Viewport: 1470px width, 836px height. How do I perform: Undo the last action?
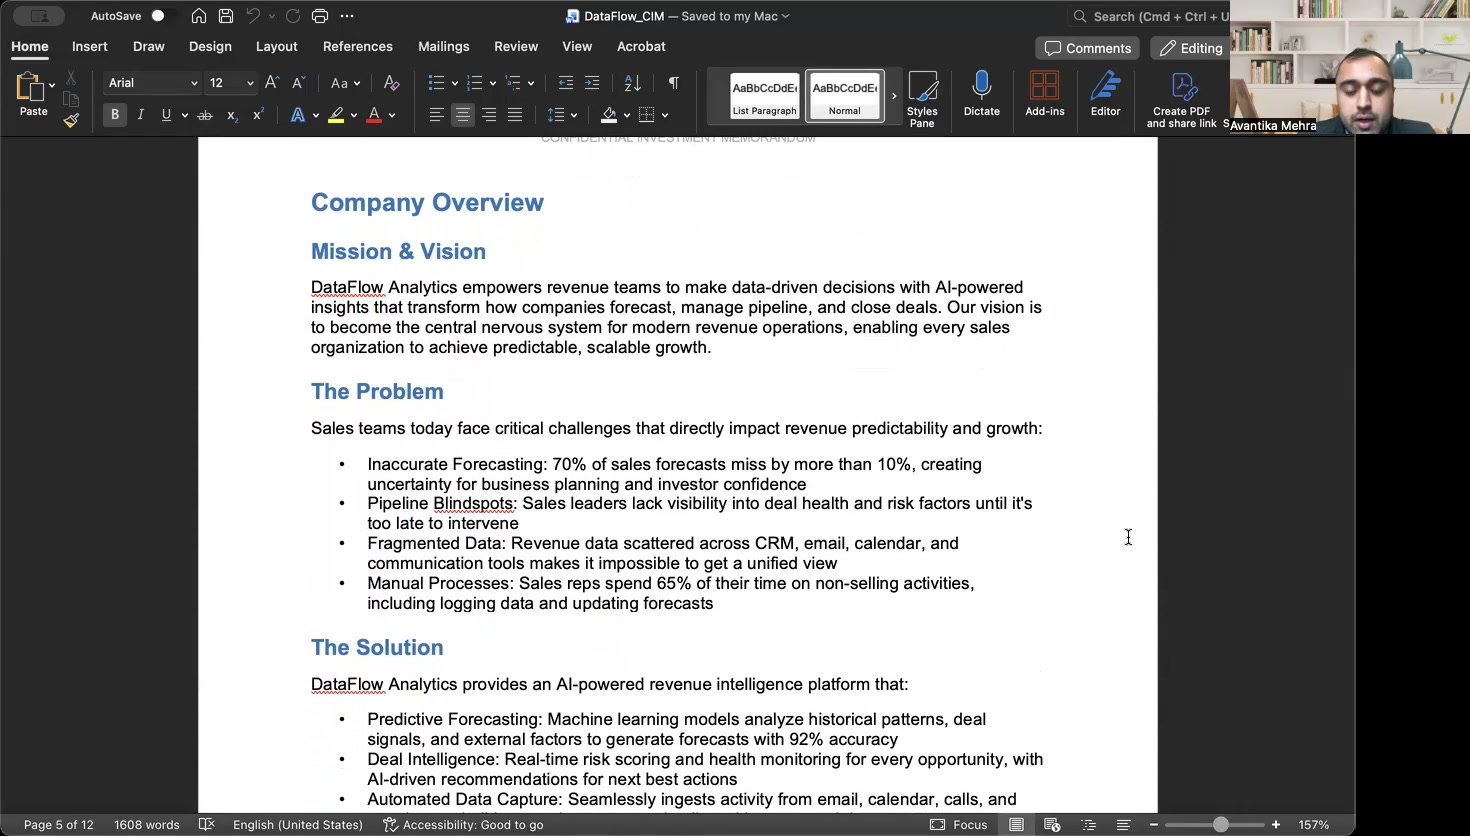(x=253, y=16)
